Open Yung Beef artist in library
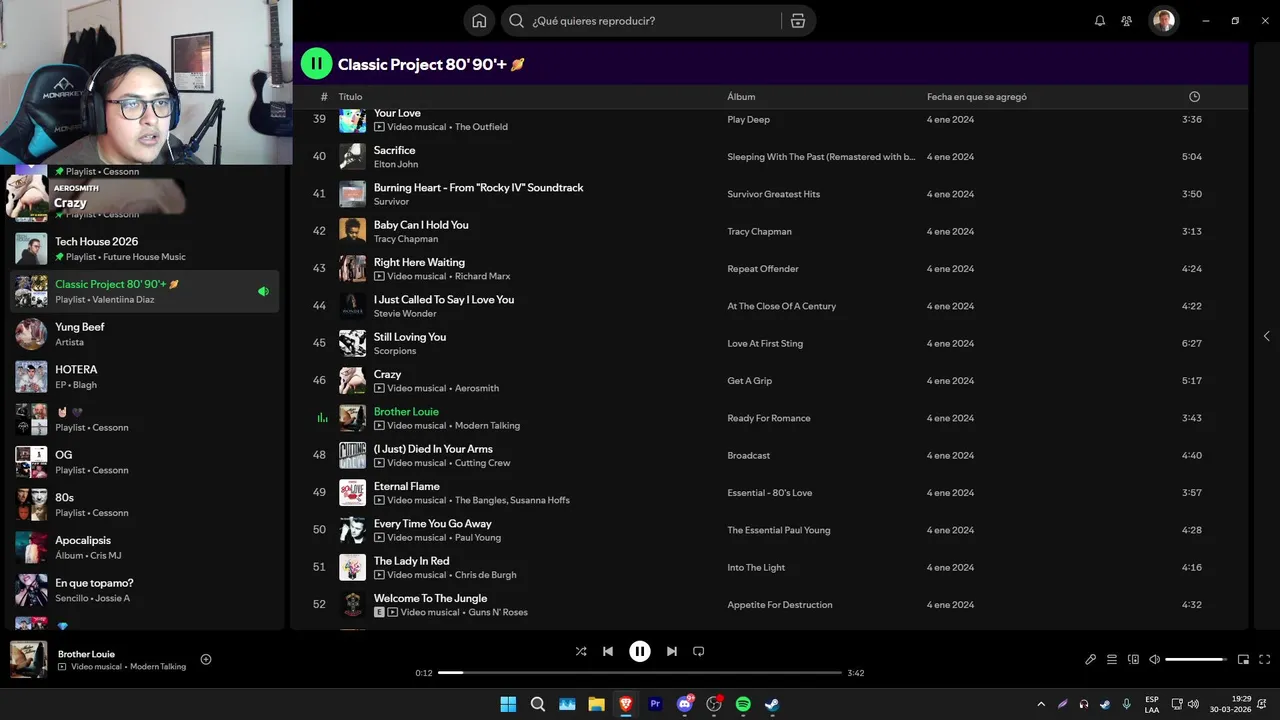The image size is (1280, 720). 144,334
